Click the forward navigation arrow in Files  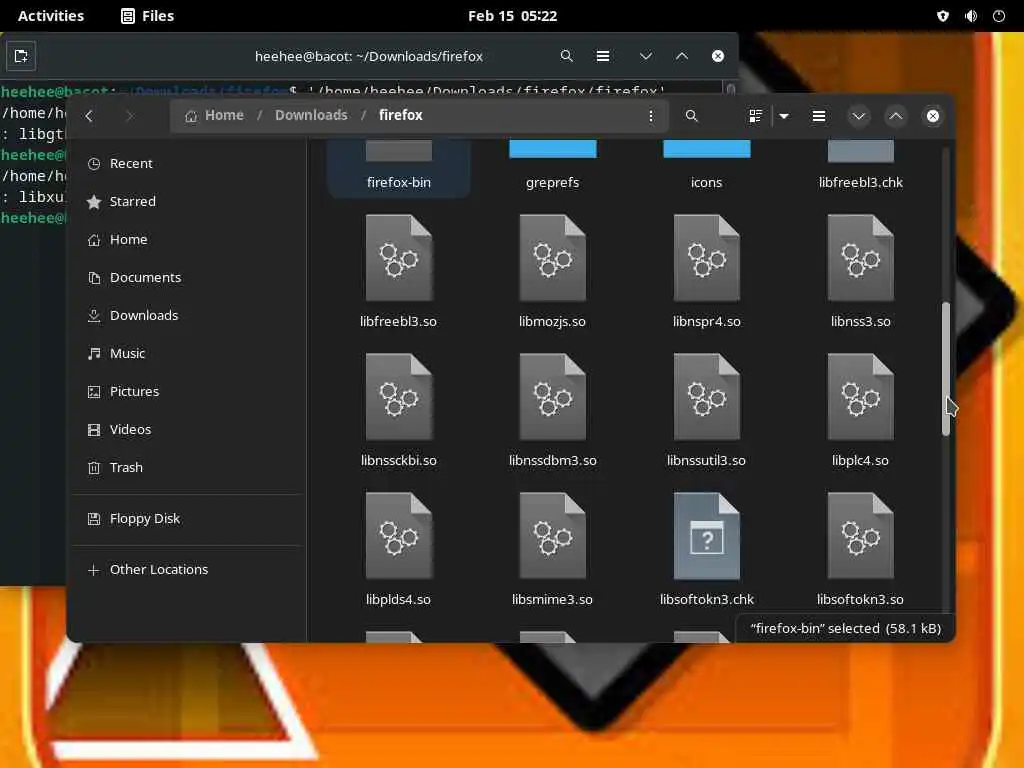[129, 116]
